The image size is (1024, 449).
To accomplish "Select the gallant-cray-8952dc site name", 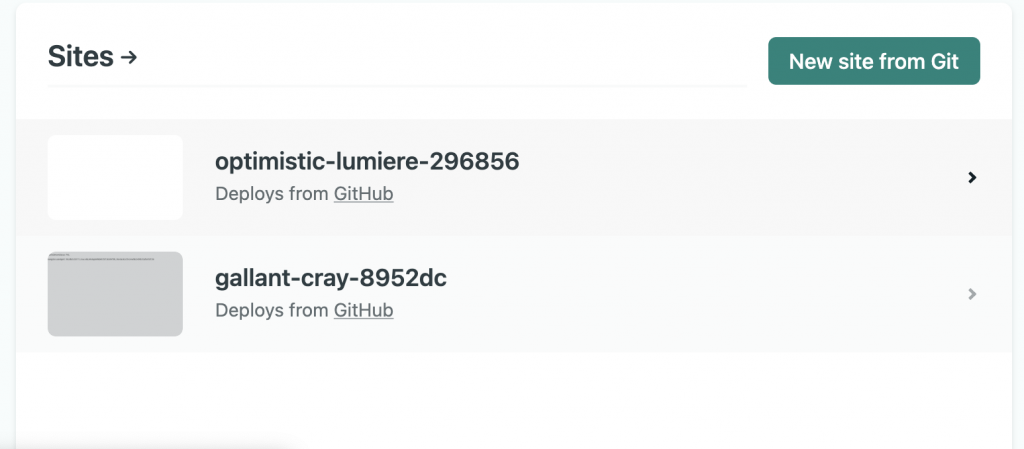I will click(330, 278).
